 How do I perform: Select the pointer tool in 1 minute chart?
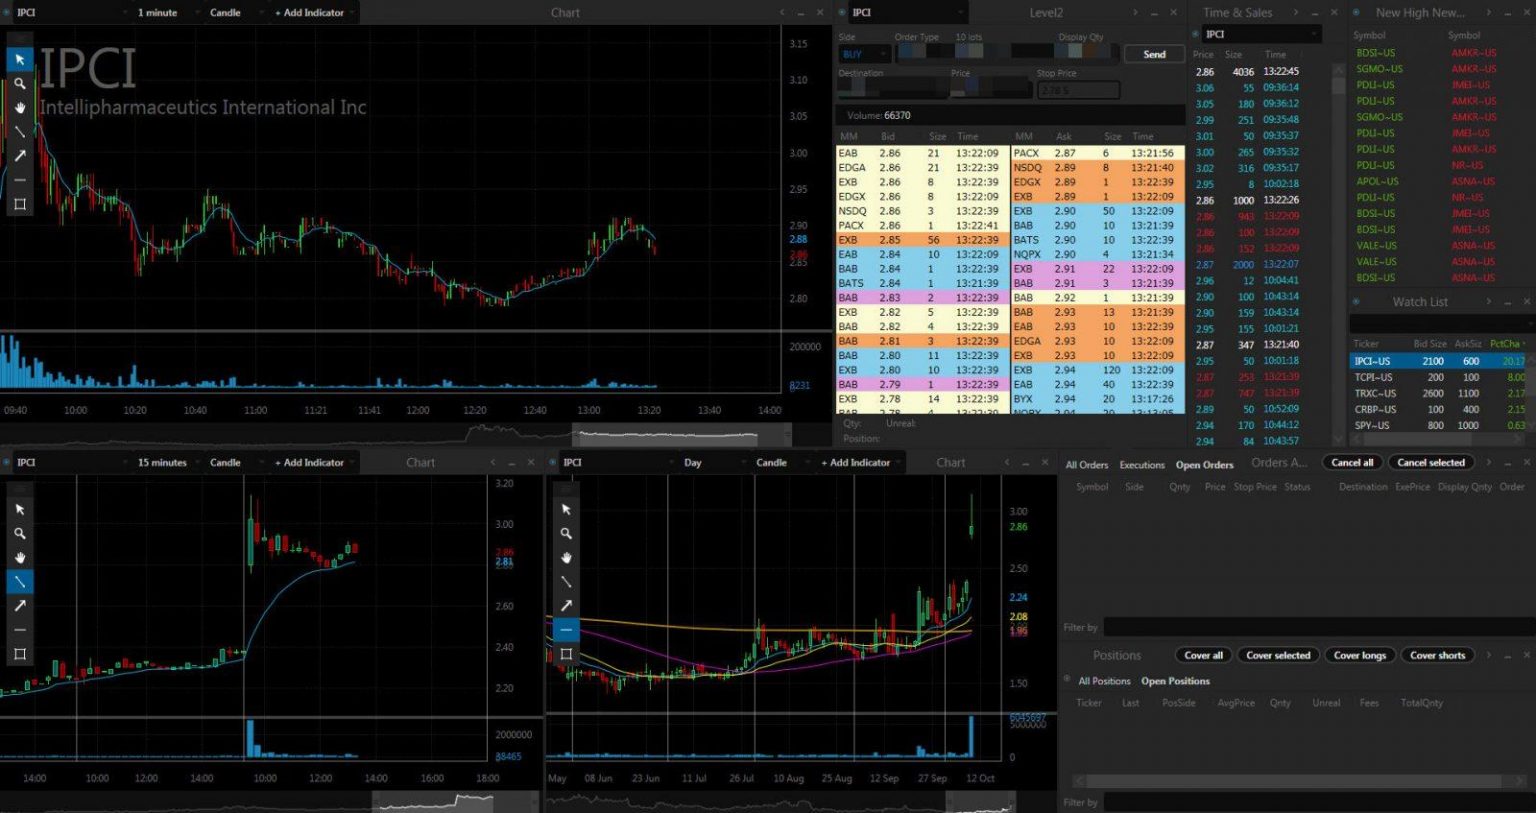coord(20,60)
